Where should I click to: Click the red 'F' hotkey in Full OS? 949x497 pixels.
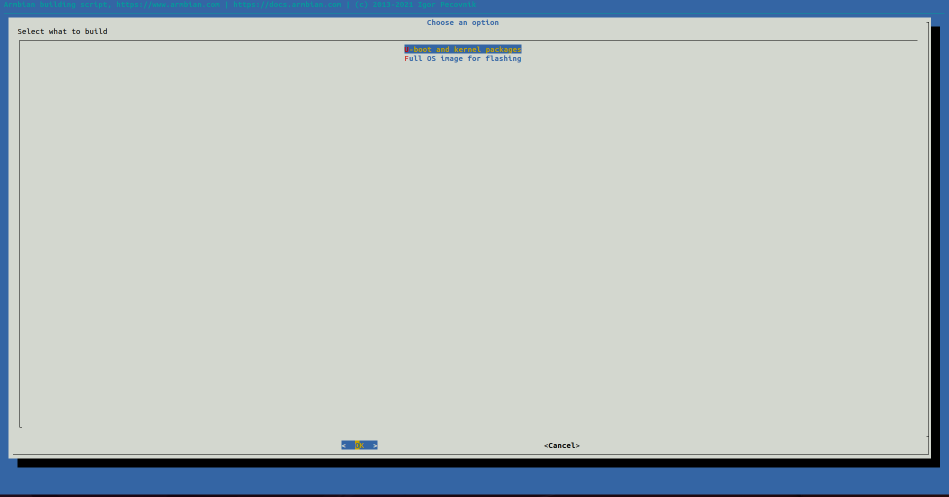[x=407, y=59]
